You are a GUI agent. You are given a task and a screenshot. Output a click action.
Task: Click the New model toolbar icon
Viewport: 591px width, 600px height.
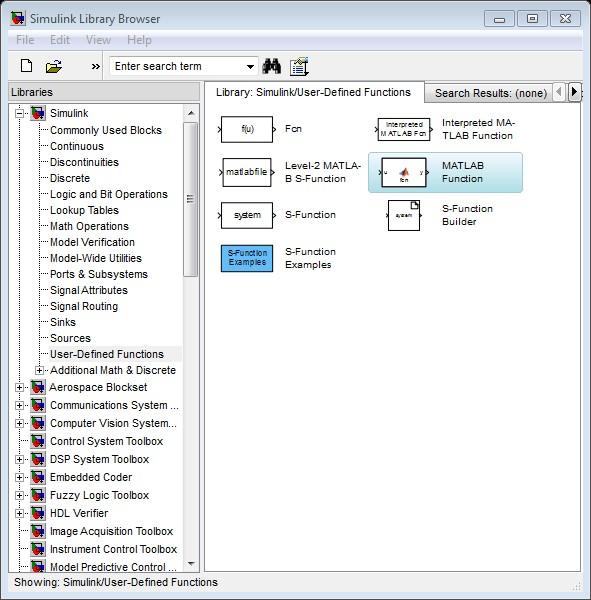(26, 66)
